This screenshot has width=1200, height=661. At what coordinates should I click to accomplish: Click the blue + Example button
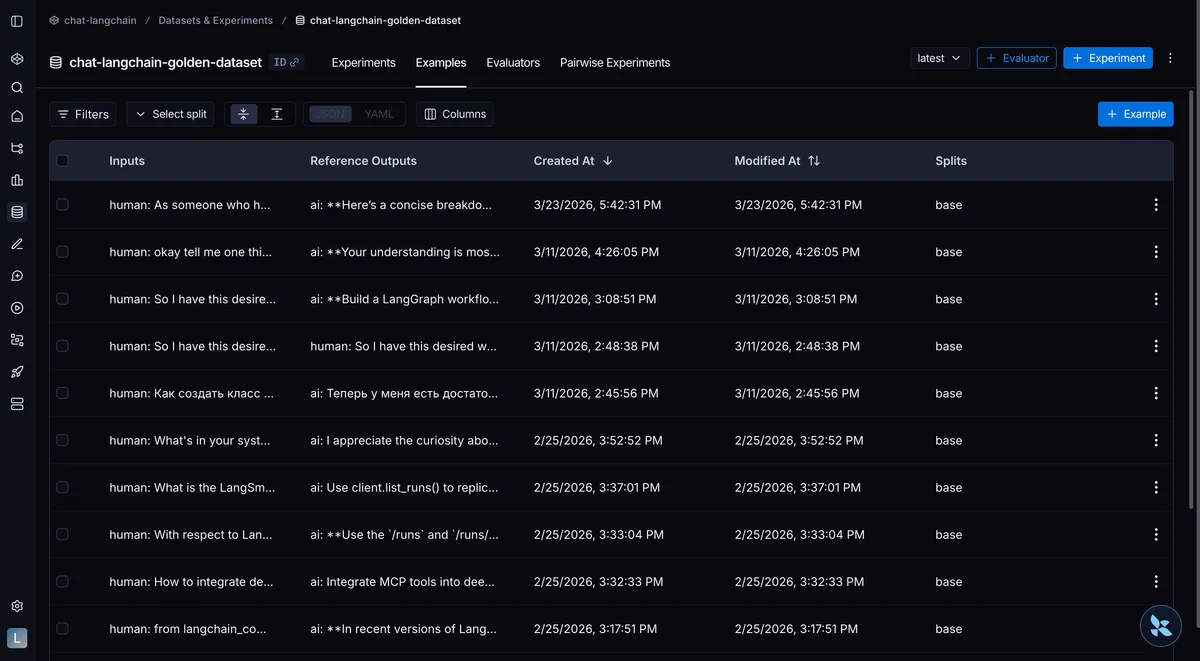pyautogui.click(x=1135, y=114)
